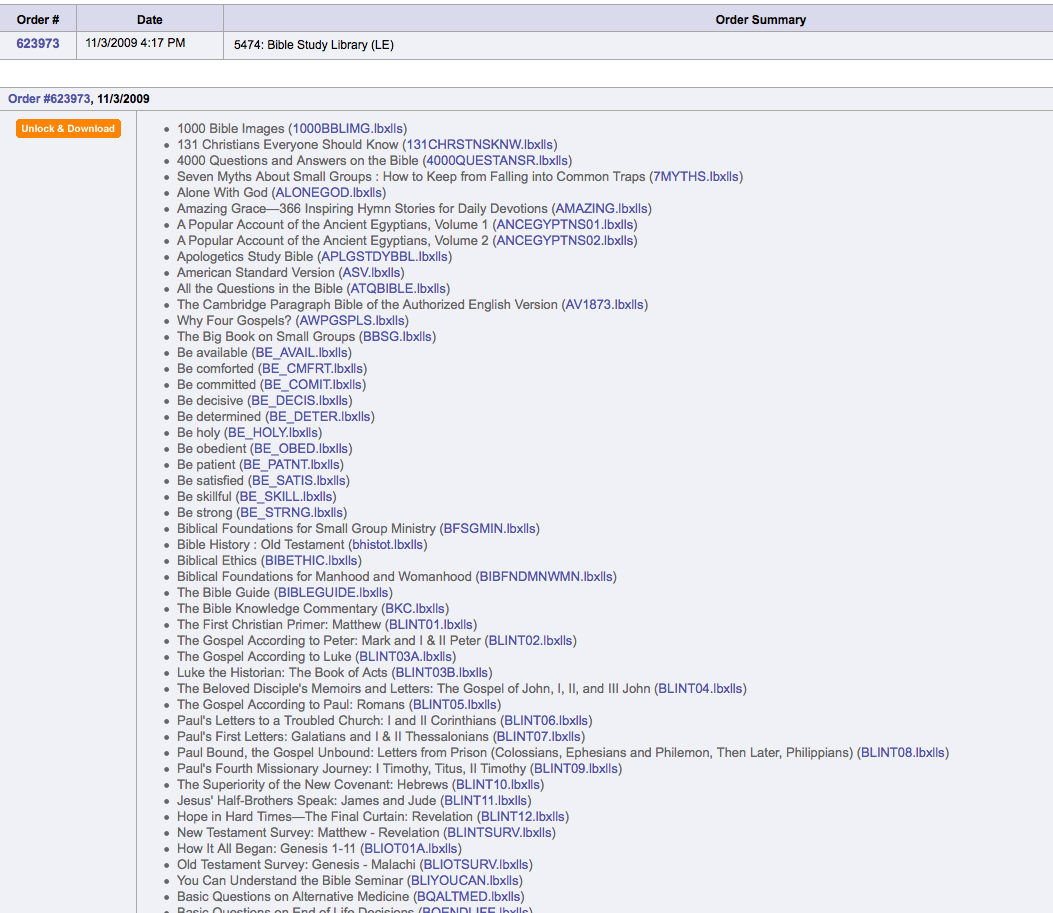Select '5474: Bible Study Library (LE)' summary text
This screenshot has width=1053, height=913.
(x=314, y=45)
